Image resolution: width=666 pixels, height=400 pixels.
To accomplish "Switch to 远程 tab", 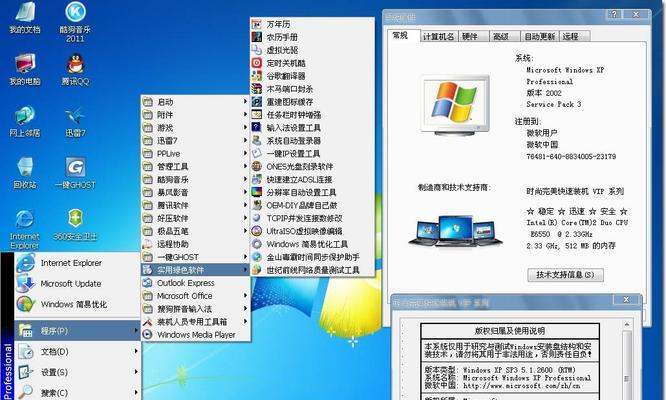I will click(x=574, y=37).
